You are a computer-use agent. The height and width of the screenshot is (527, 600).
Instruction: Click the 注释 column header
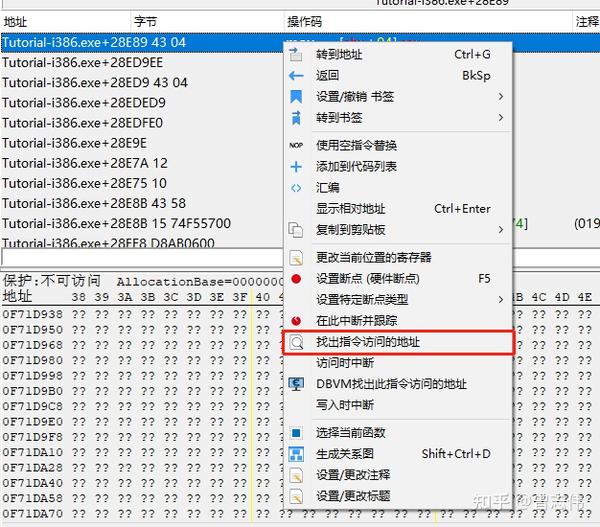click(x=586, y=22)
